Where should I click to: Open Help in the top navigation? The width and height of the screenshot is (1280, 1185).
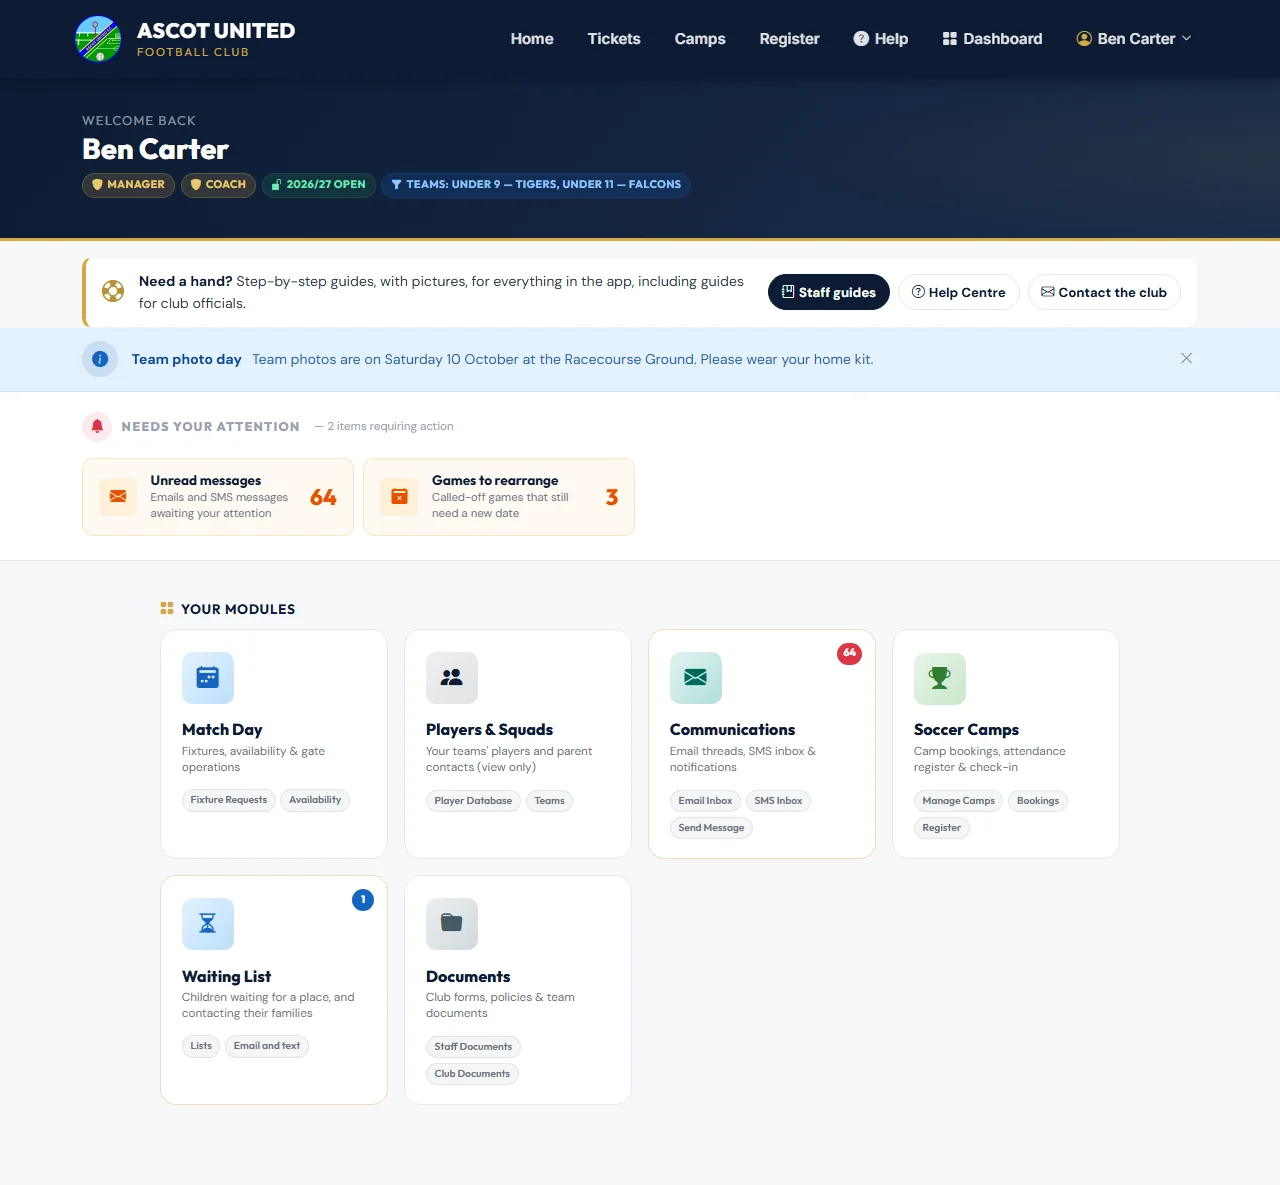click(x=881, y=39)
